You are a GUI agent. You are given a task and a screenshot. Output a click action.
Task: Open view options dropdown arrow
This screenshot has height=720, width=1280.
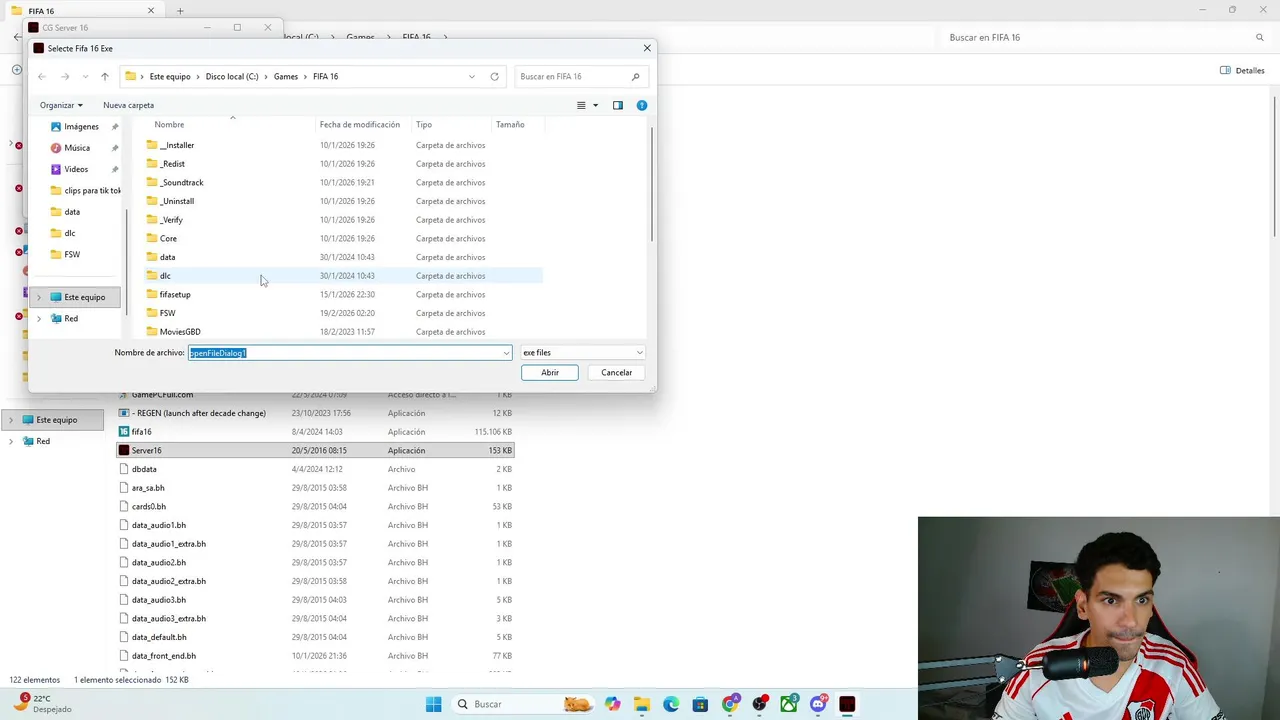pyautogui.click(x=595, y=105)
